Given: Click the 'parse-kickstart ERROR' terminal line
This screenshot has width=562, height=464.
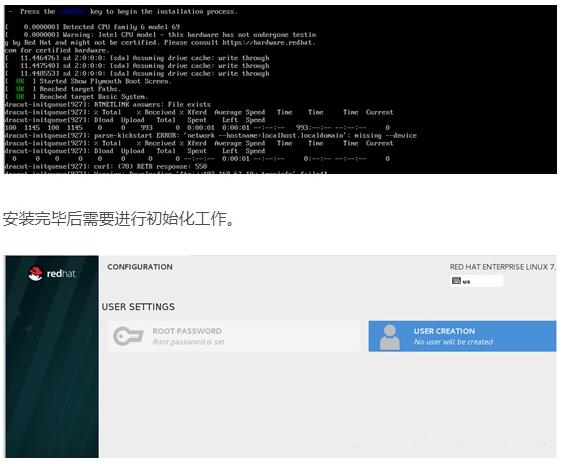Looking at the screenshot, I should (x=211, y=135).
